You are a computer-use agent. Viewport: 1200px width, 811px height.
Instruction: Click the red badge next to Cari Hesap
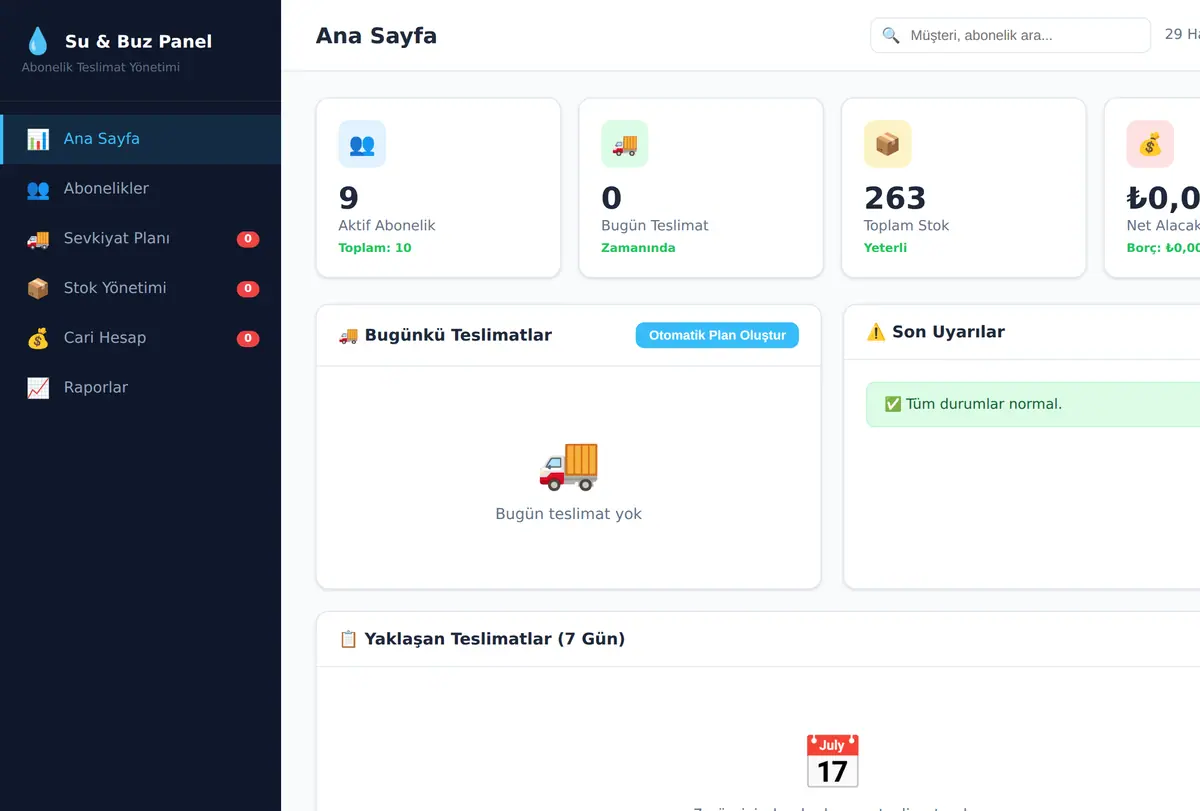pos(248,339)
